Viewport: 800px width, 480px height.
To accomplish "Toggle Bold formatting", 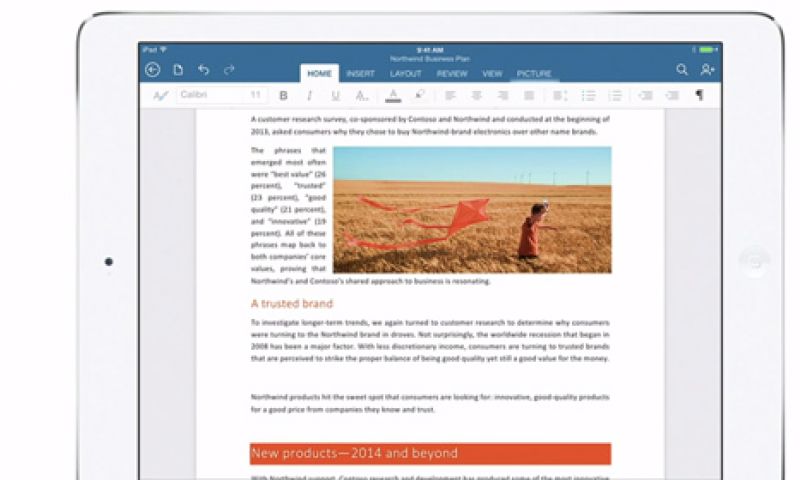I will pos(284,95).
